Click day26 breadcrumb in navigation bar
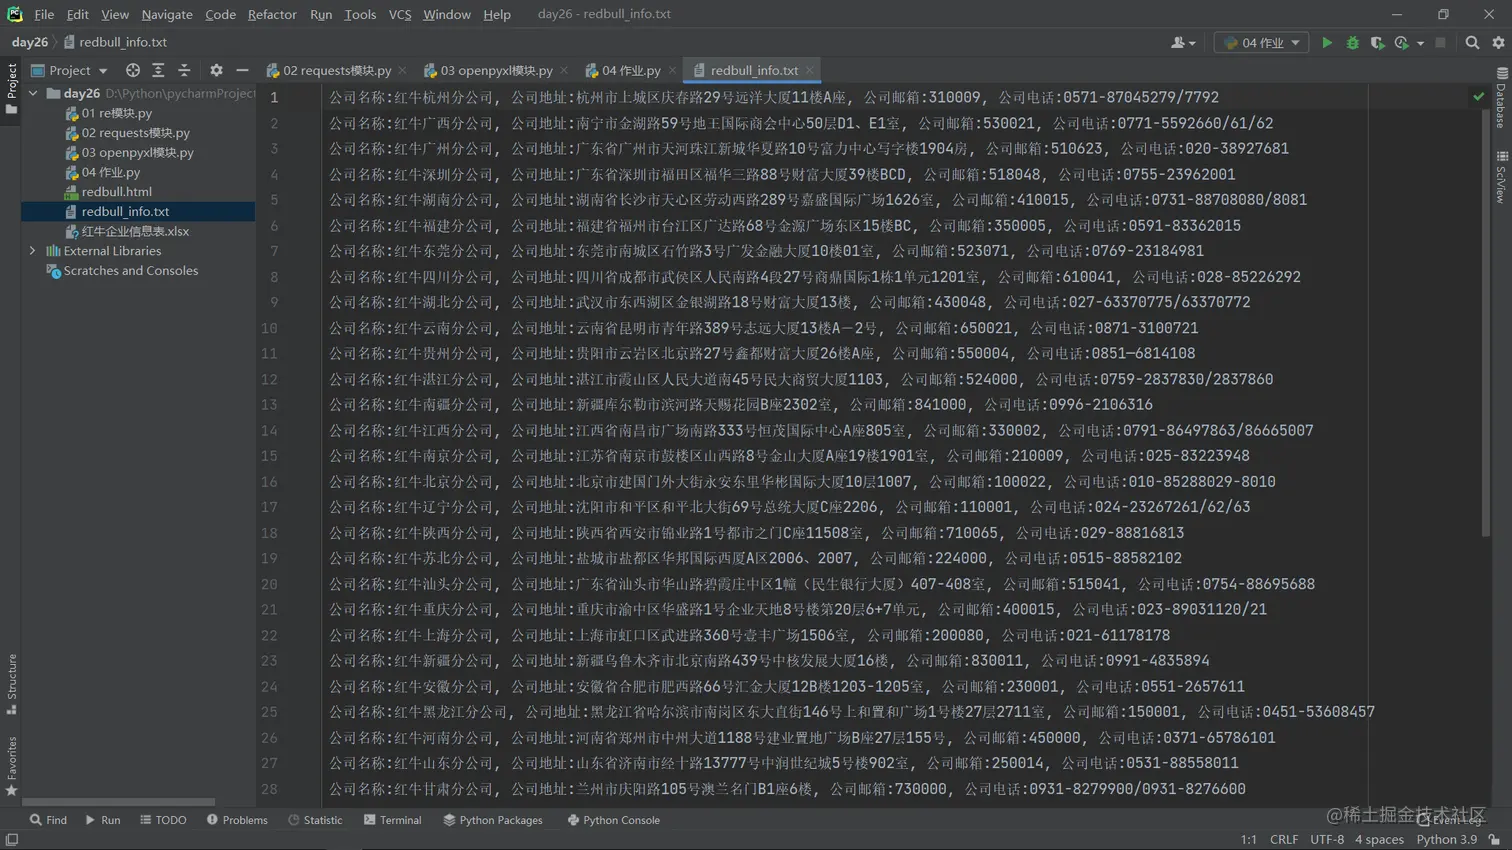Screen dimensions: 1512x850 (29, 43)
